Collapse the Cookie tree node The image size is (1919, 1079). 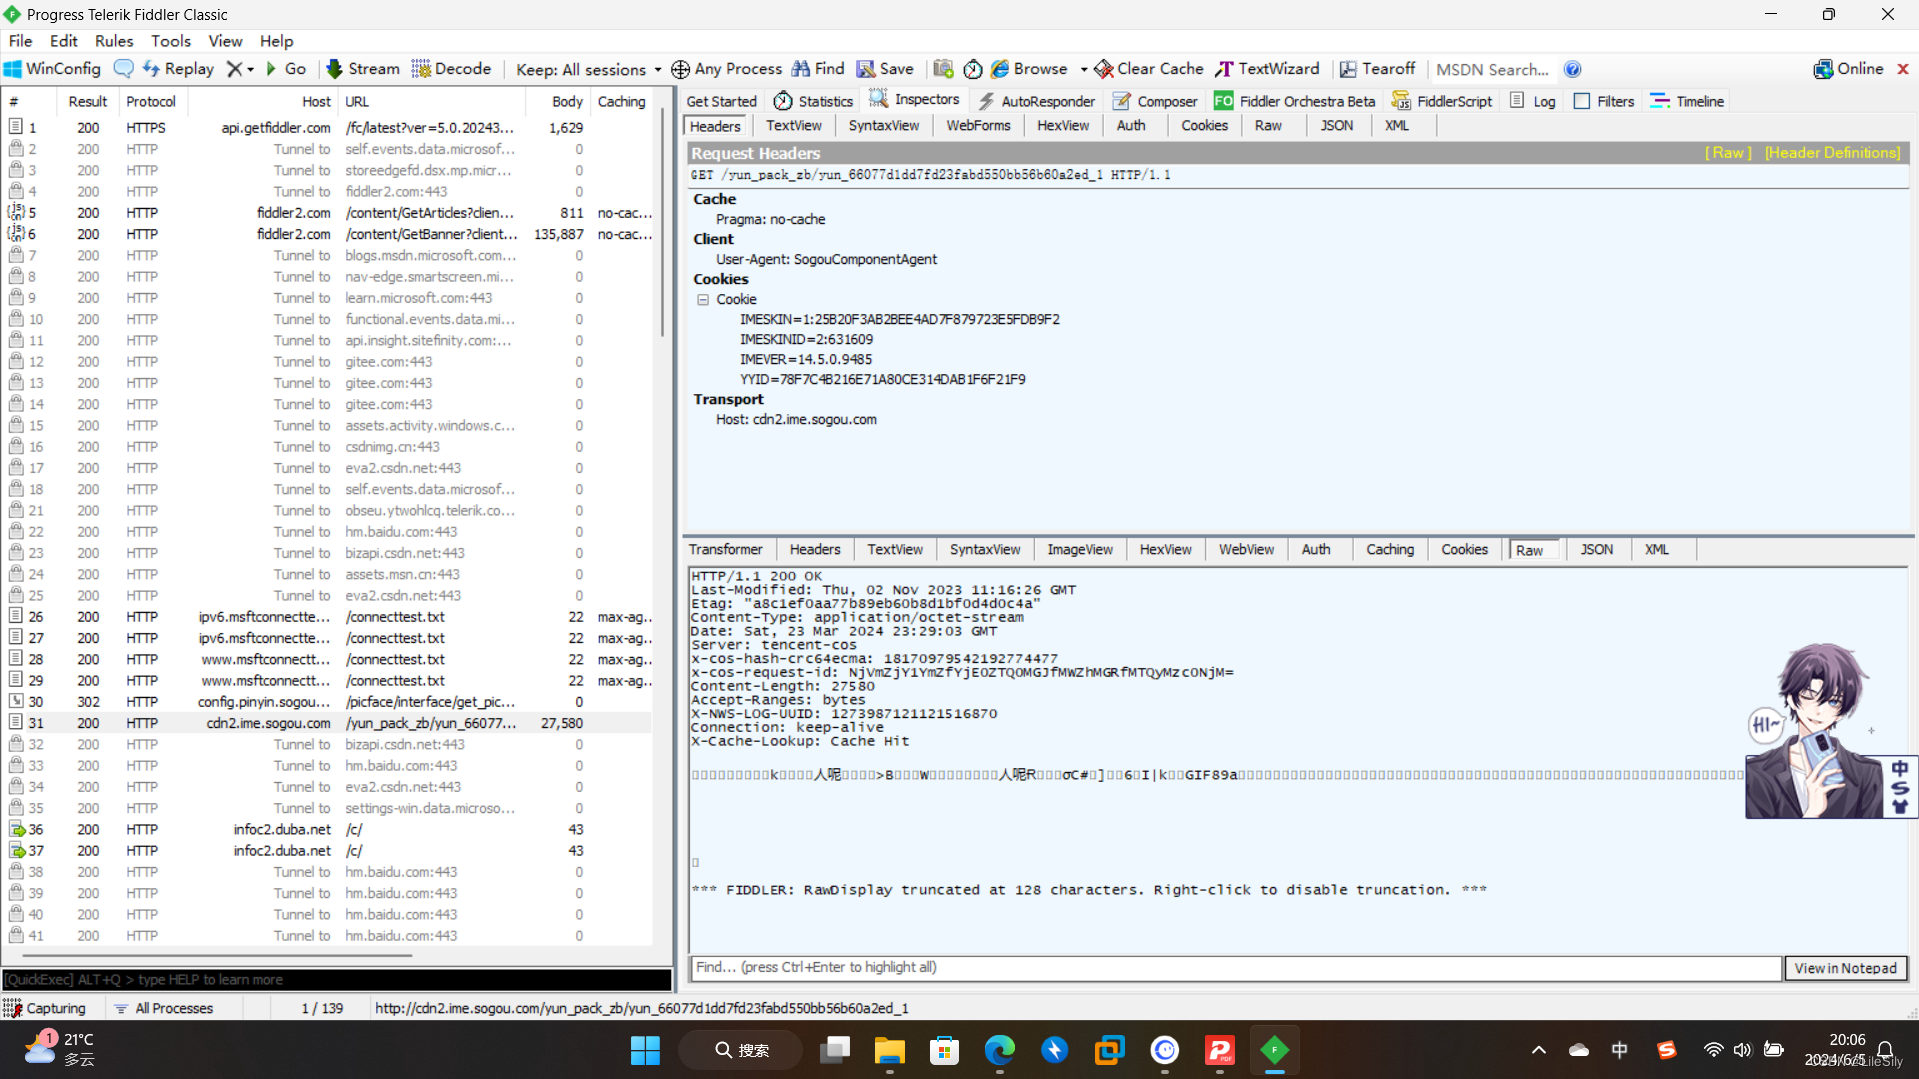pyautogui.click(x=703, y=299)
